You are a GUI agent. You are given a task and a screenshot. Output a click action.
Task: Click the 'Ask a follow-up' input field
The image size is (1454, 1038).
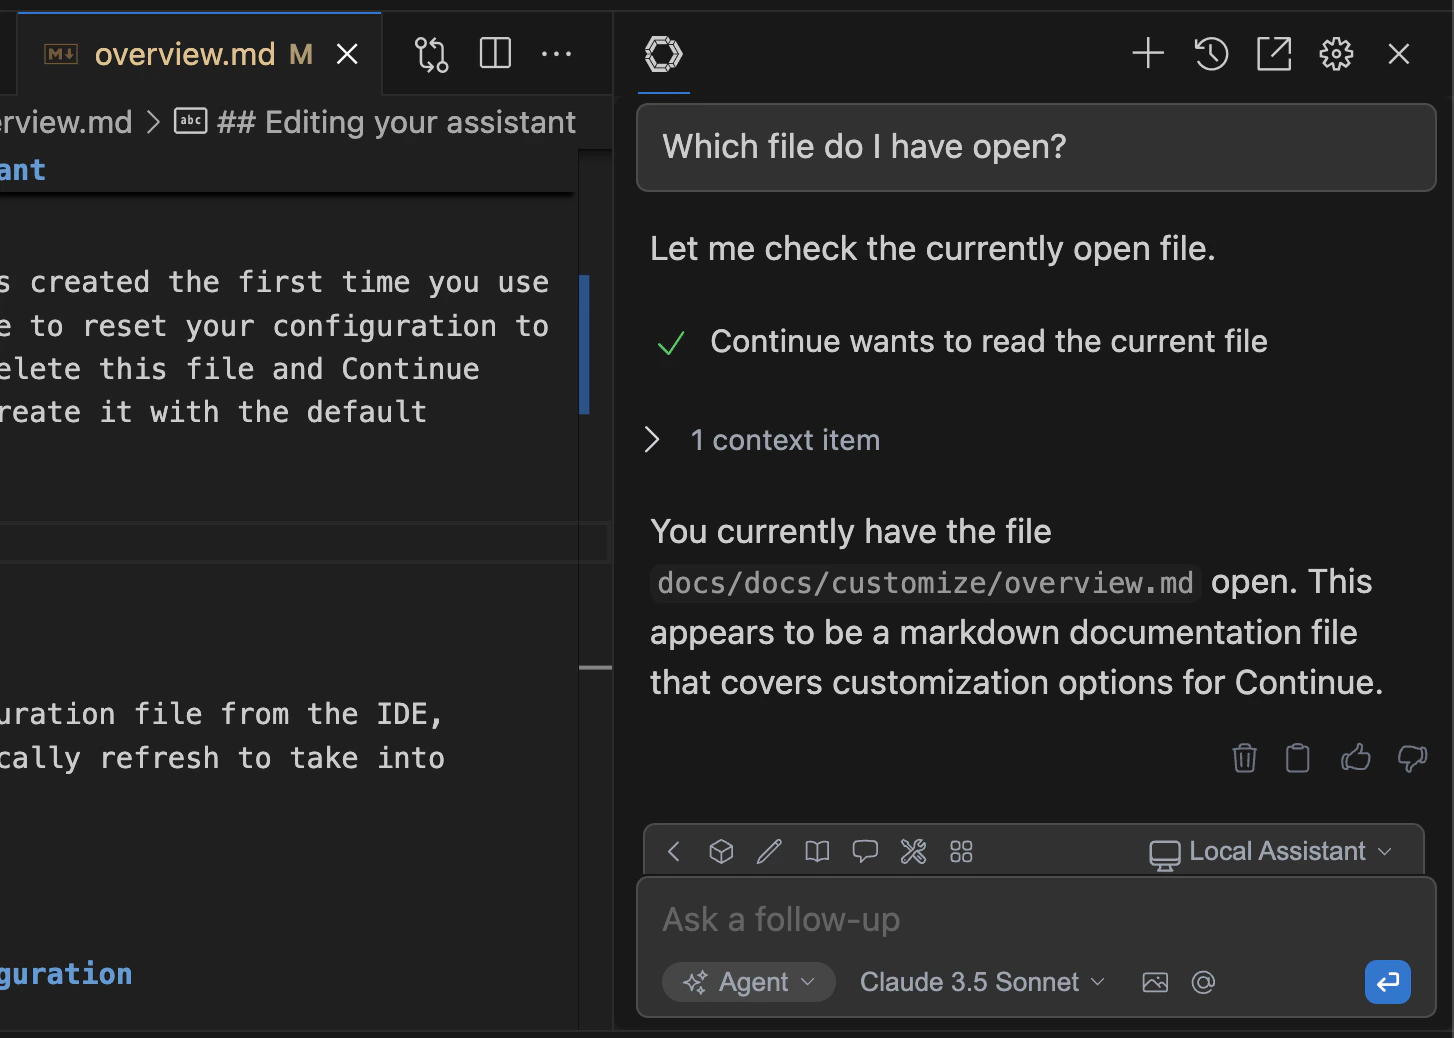(1000, 920)
